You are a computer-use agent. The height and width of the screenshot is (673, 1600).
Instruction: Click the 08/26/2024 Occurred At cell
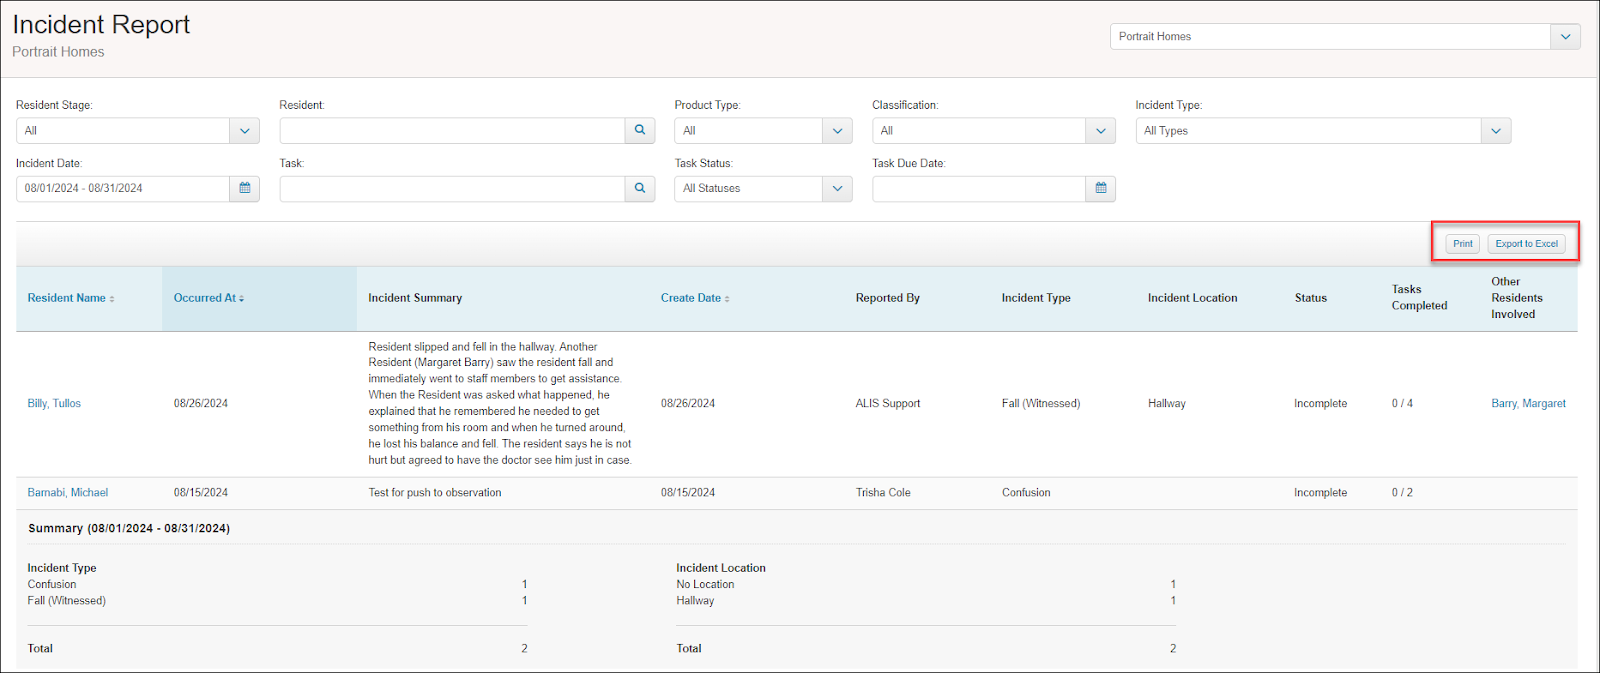tap(201, 403)
